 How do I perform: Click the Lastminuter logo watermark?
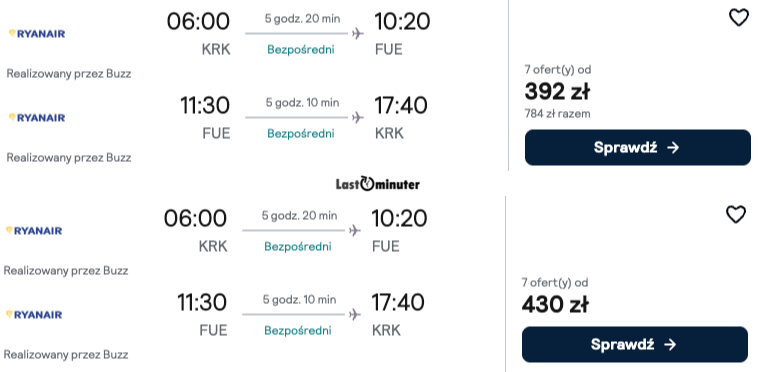[x=378, y=184]
